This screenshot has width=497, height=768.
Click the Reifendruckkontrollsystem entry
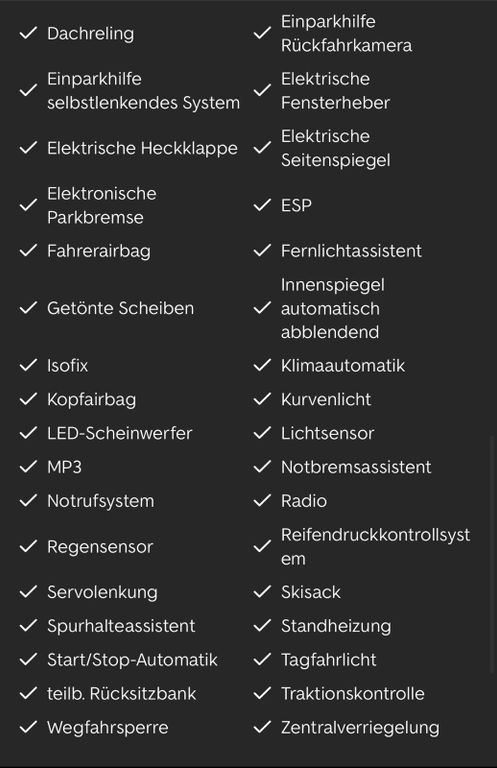[x=376, y=546]
